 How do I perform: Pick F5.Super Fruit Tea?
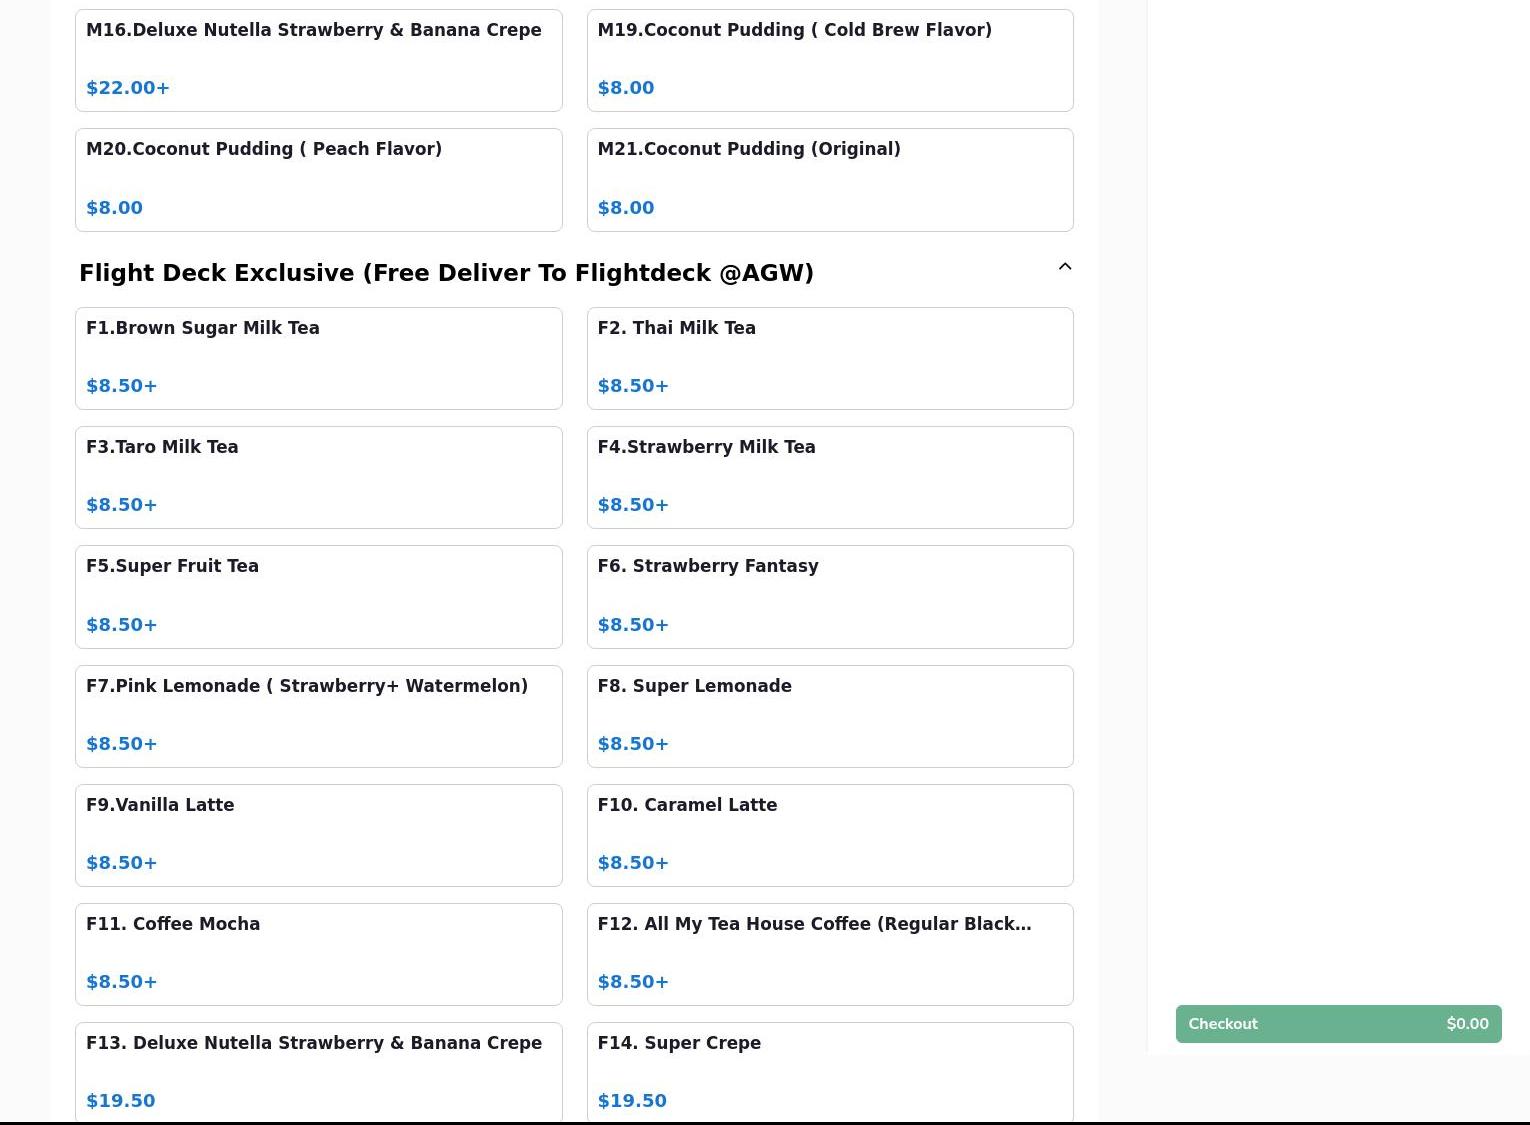(318, 596)
